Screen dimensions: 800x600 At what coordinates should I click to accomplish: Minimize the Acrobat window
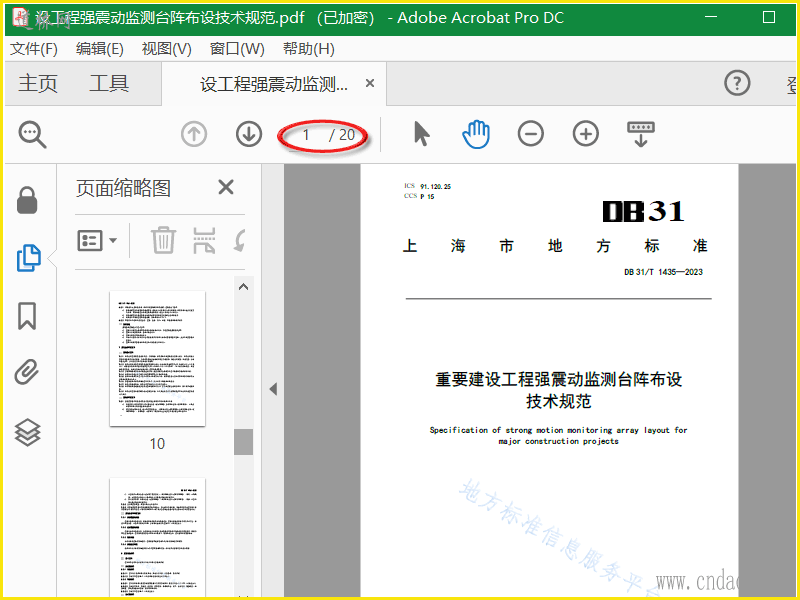711,17
